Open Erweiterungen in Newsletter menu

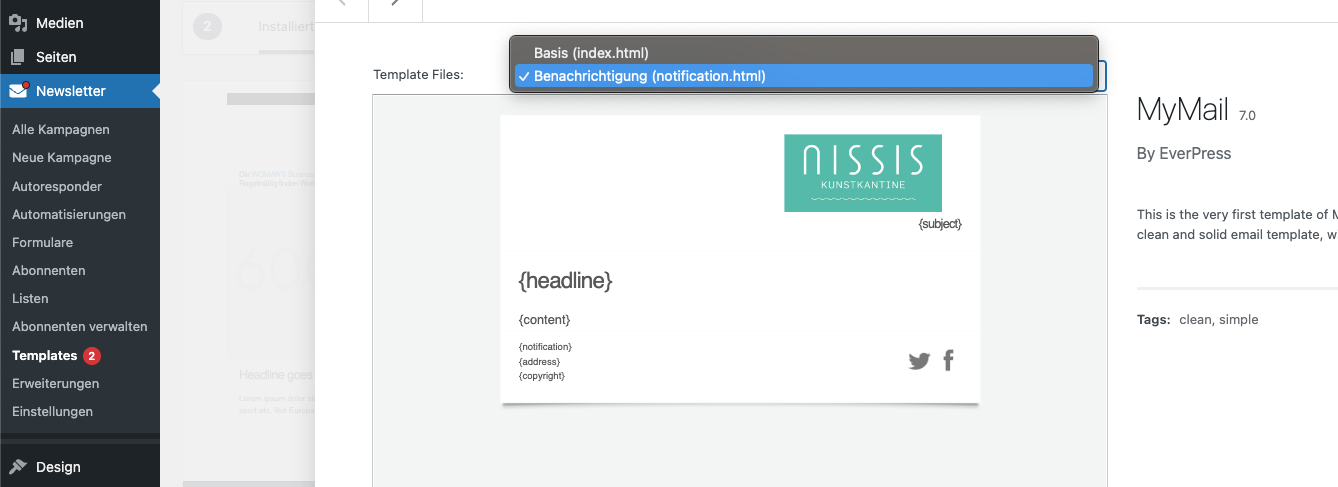pos(56,384)
